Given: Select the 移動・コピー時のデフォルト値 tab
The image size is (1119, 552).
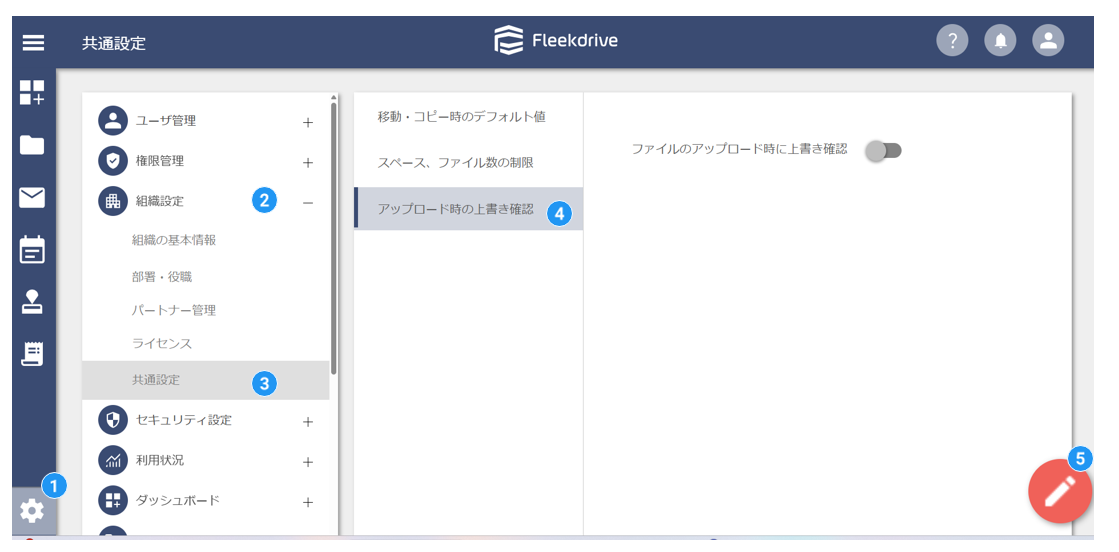Looking at the screenshot, I should point(461,117).
